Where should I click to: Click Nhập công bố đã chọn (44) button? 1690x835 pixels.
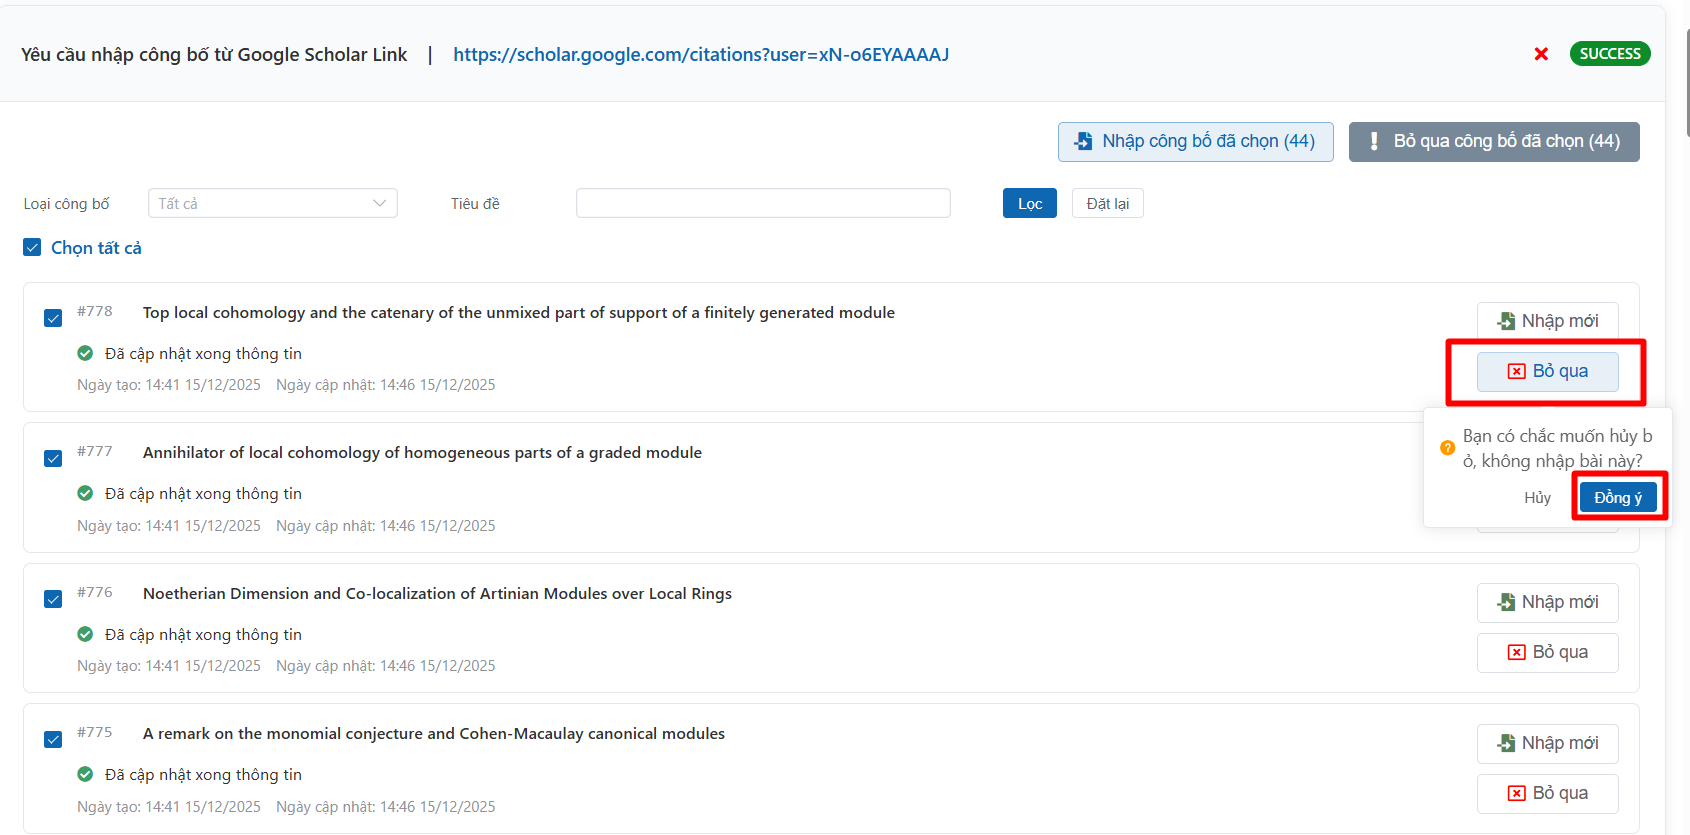click(1195, 142)
